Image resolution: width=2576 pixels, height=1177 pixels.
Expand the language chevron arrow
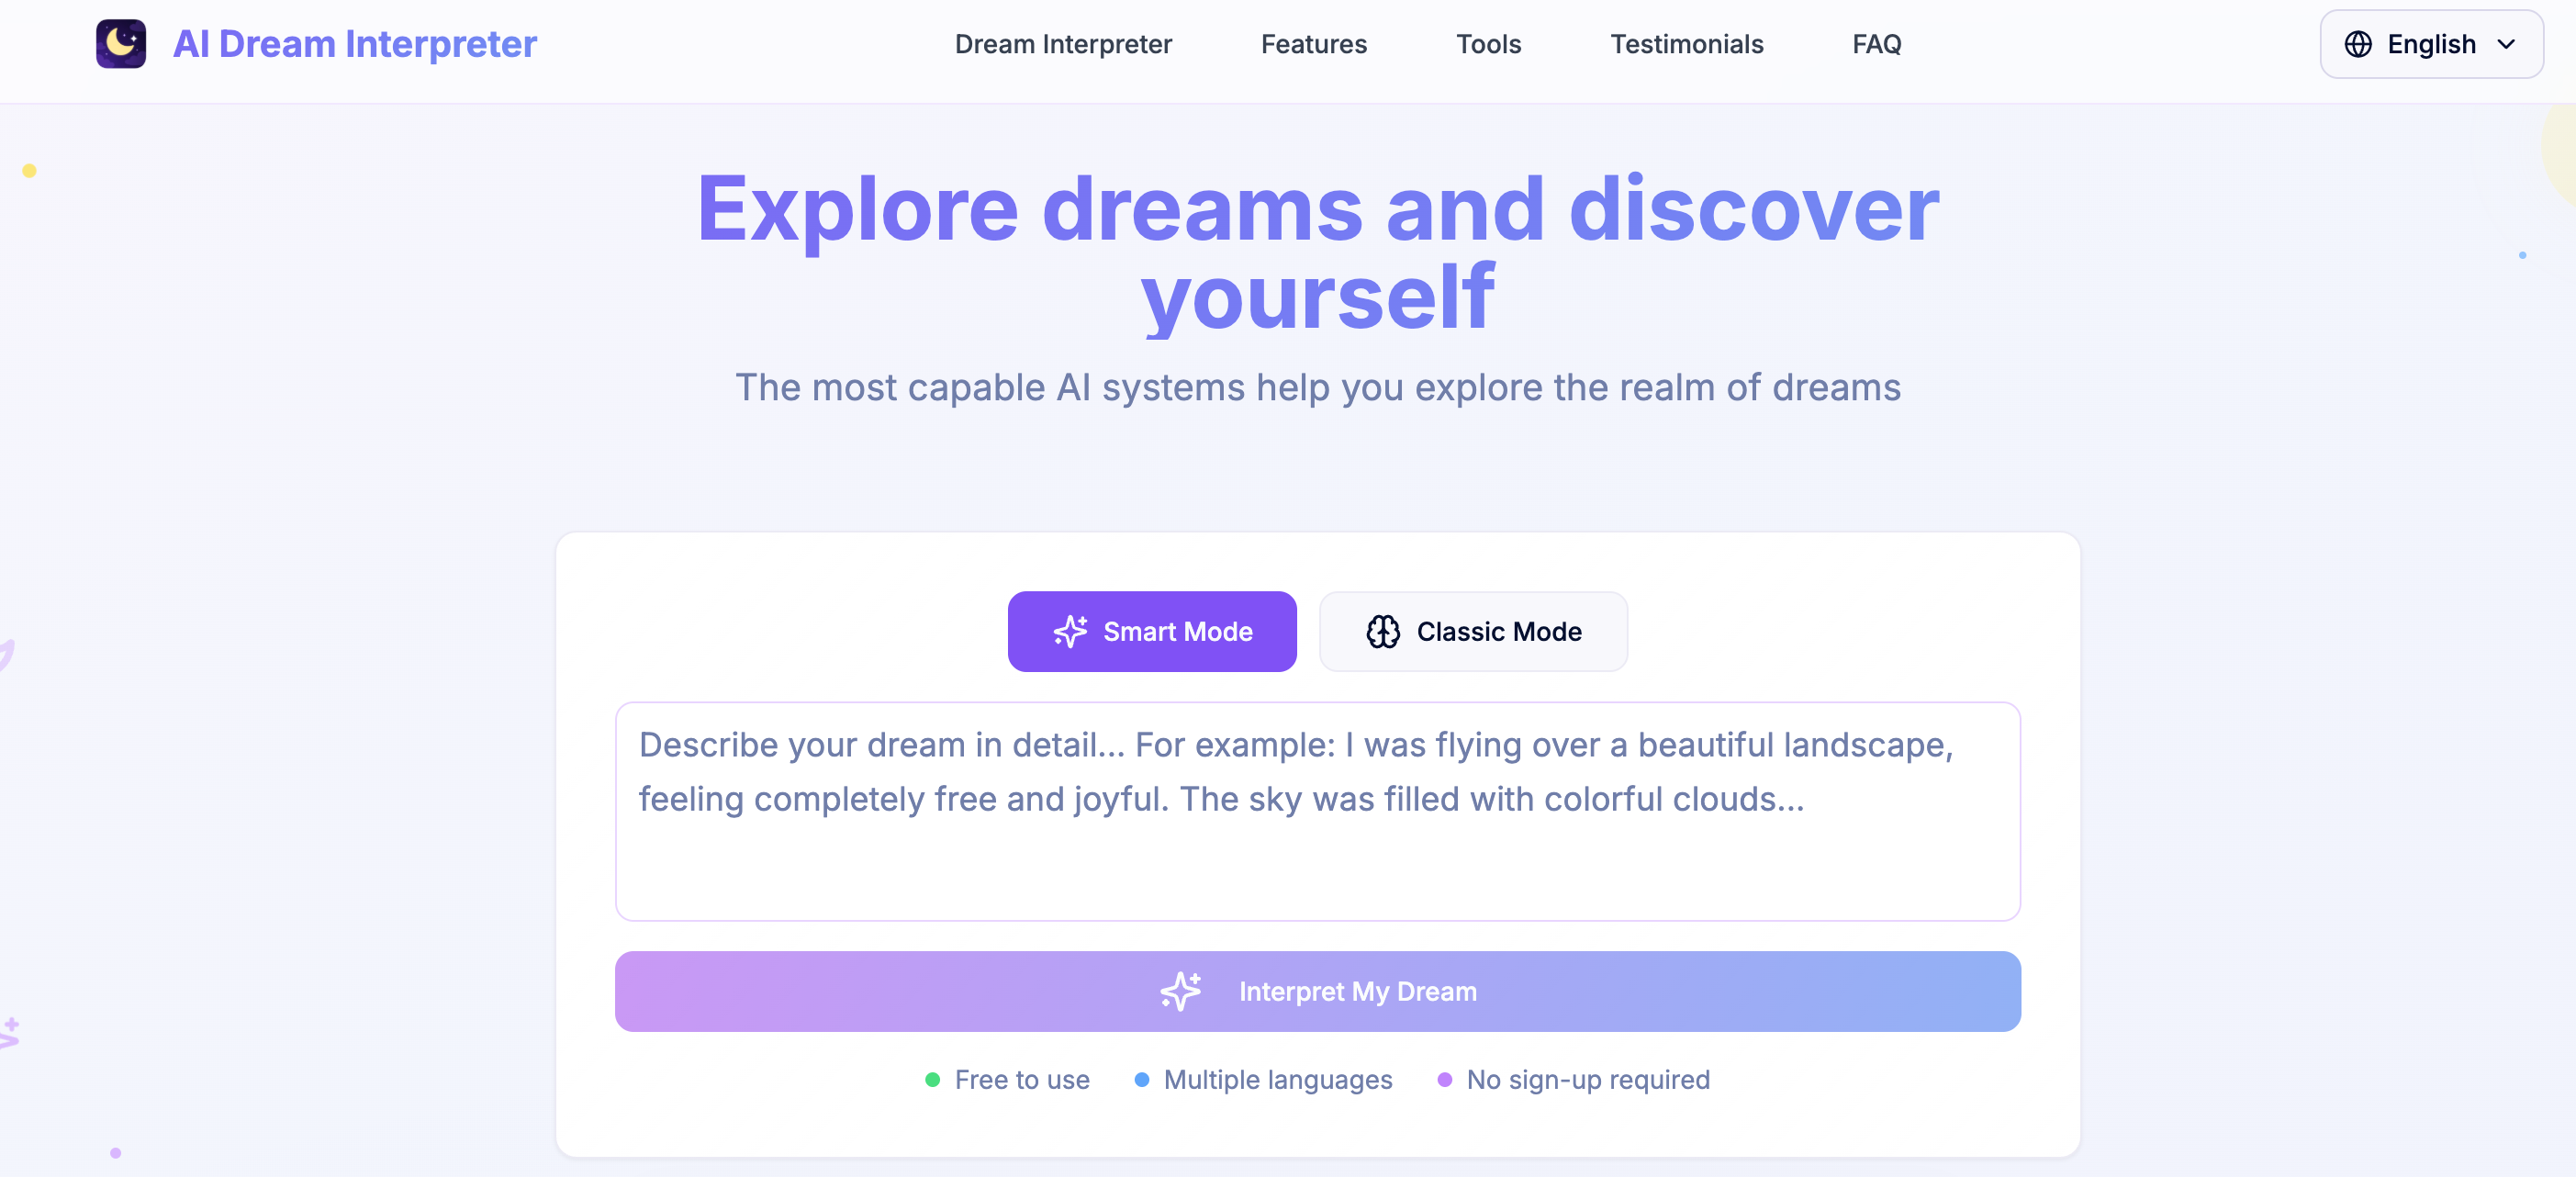[x=2505, y=44]
